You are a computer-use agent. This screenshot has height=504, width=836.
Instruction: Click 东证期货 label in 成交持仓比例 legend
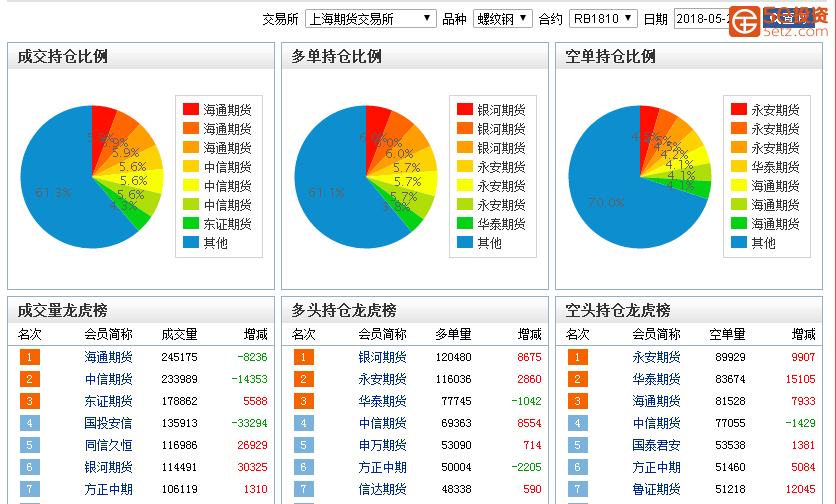click(x=227, y=224)
